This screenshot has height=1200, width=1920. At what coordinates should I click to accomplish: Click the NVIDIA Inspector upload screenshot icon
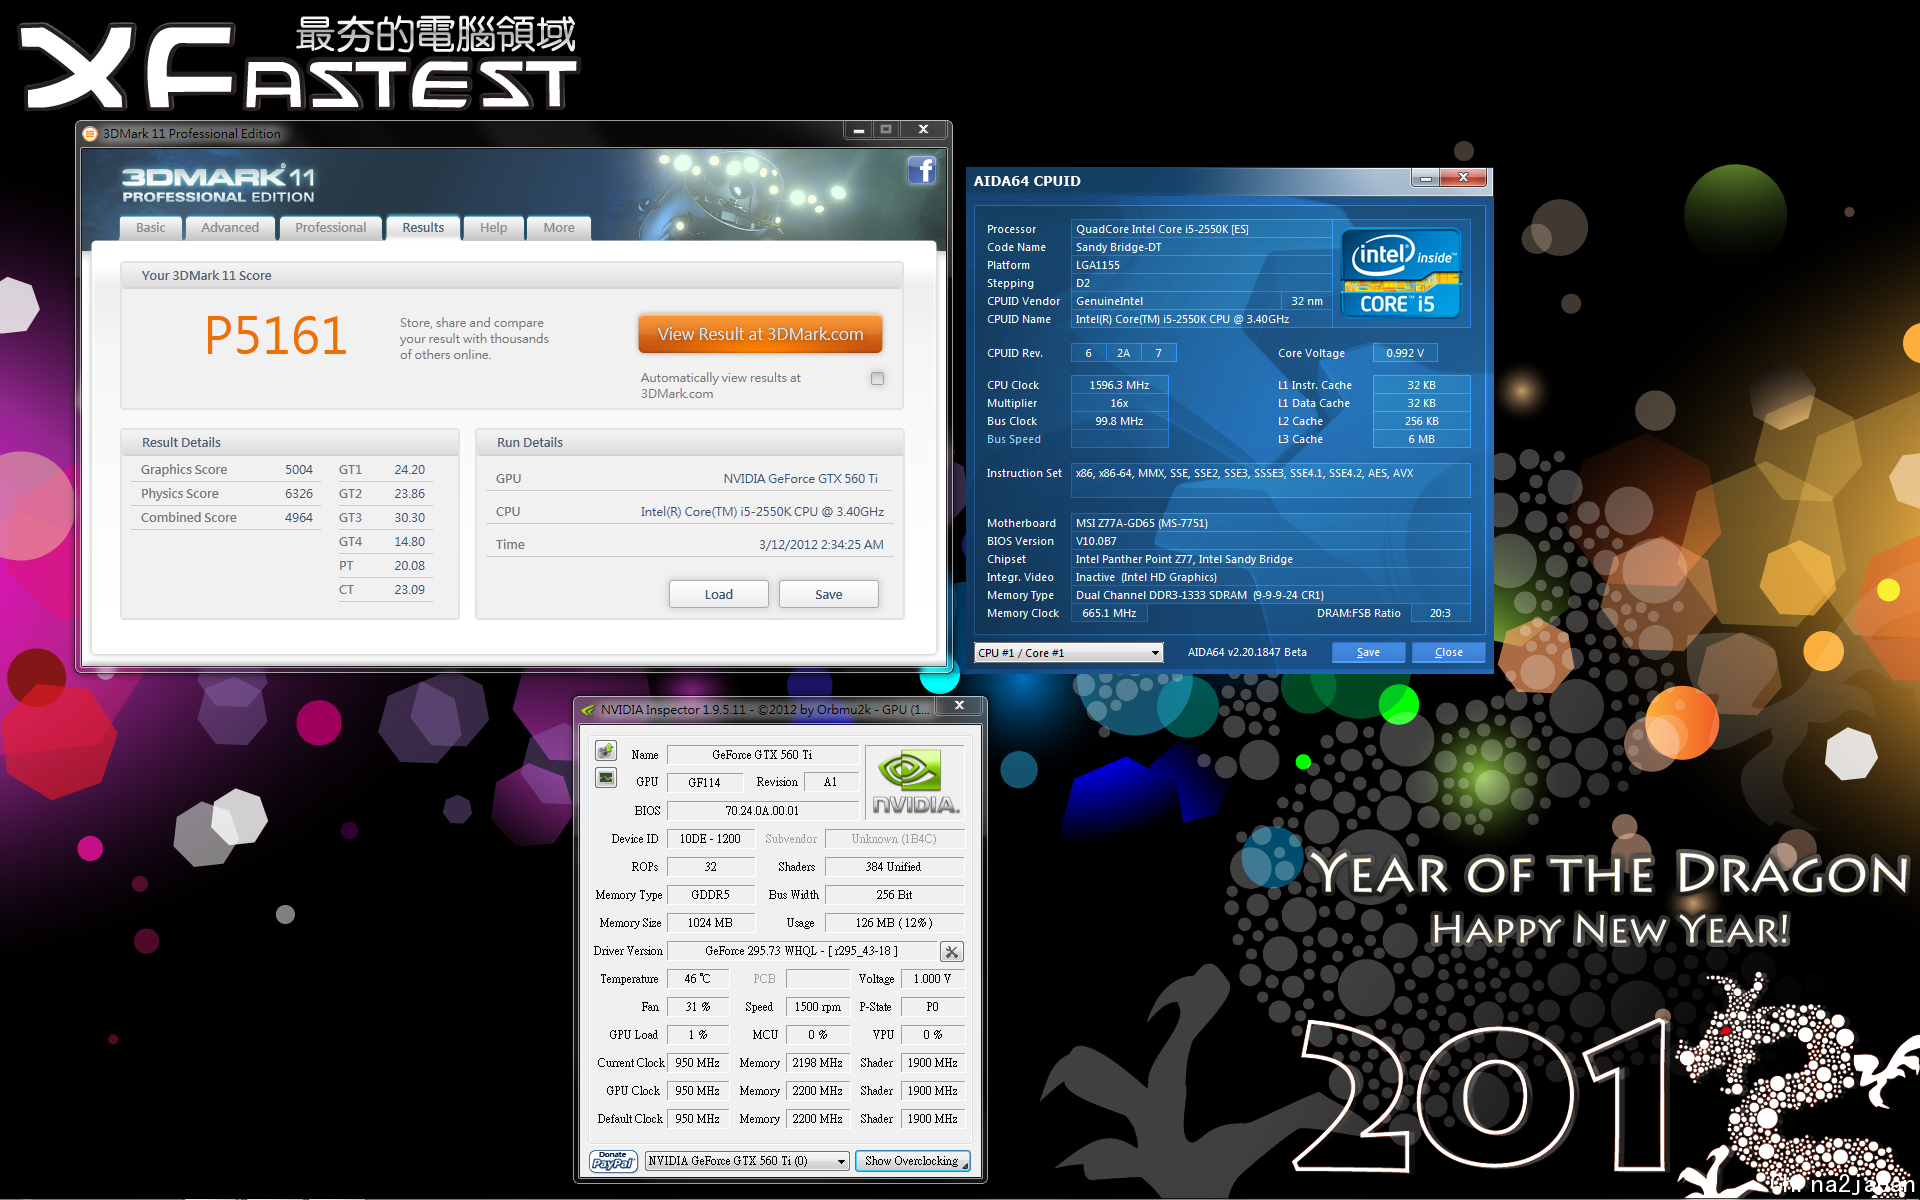pyautogui.click(x=606, y=751)
